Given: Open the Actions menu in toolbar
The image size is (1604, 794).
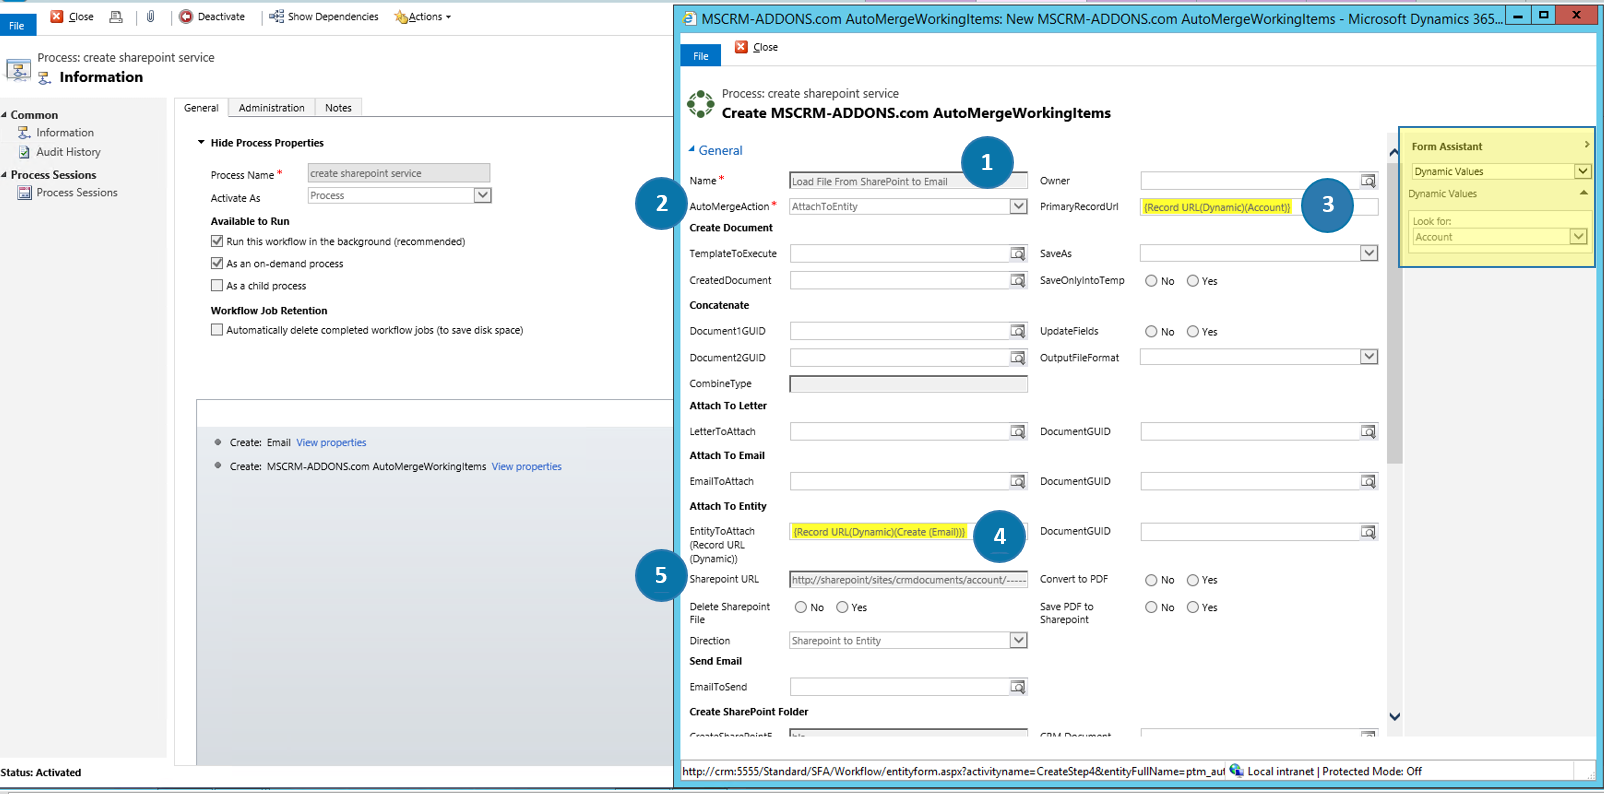Looking at the screenshot, I should click(x=423, y=16).
